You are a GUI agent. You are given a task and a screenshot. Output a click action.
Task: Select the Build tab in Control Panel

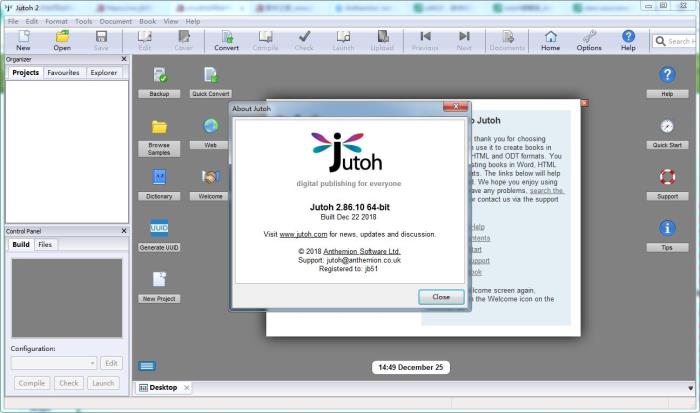pyautogui.click(x=21, y=244)
